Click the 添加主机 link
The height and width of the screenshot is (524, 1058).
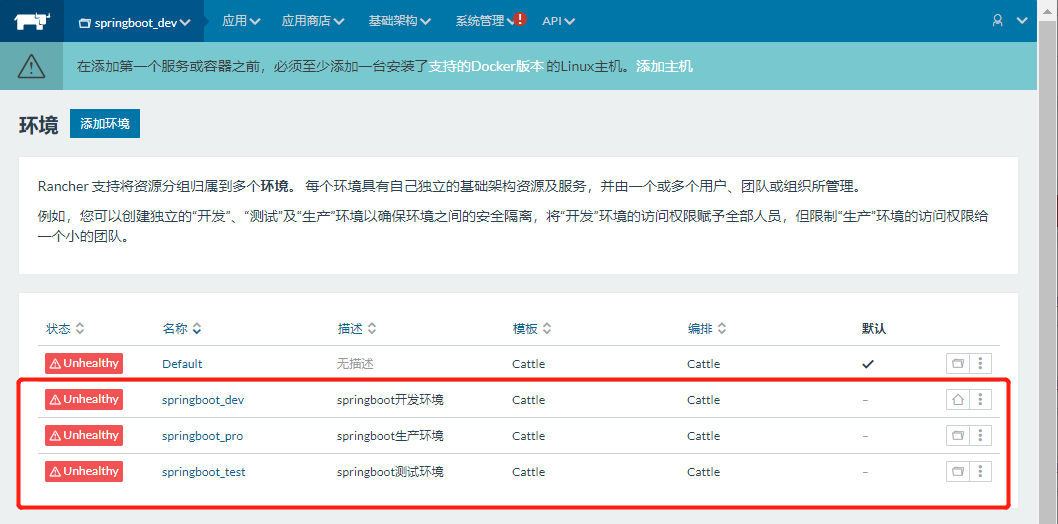(x=665, y=66)
